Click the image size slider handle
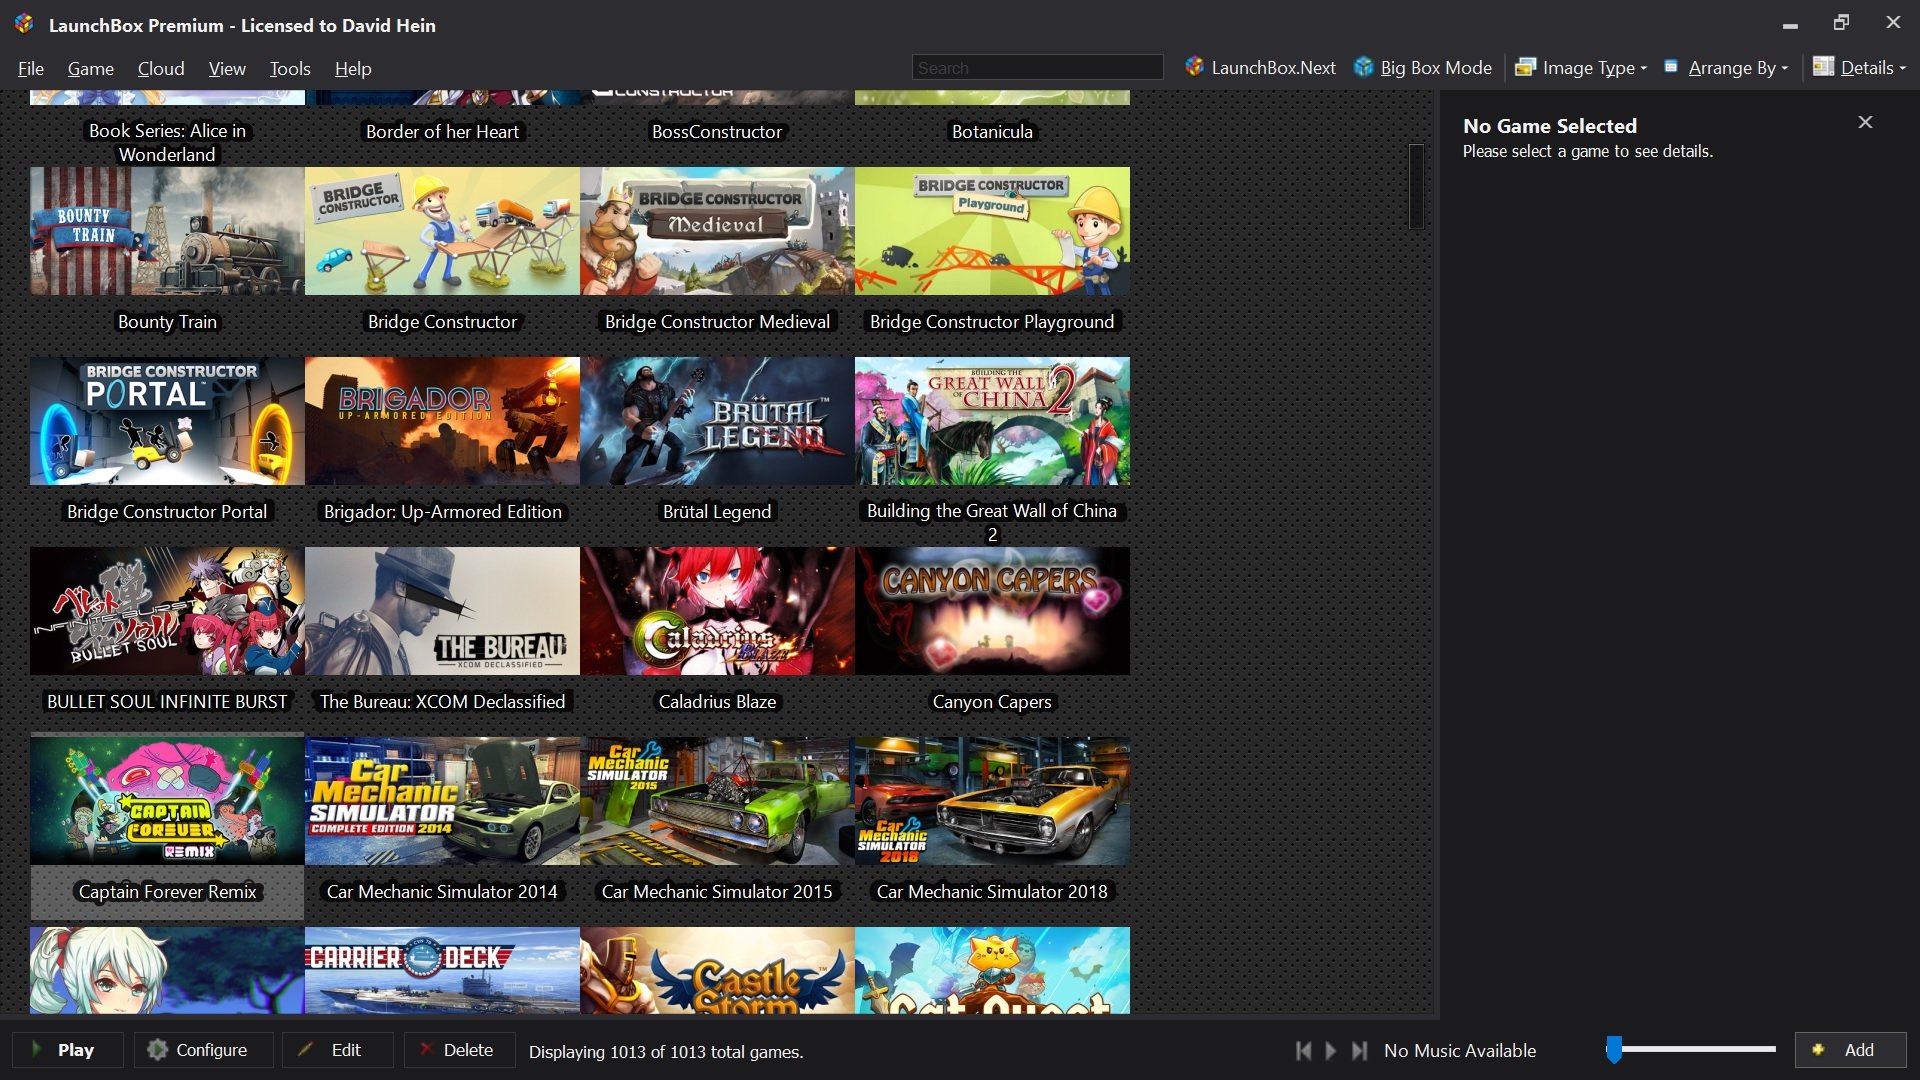Viewport: 1920px width, 1080px height. tap(1614, 1049)
